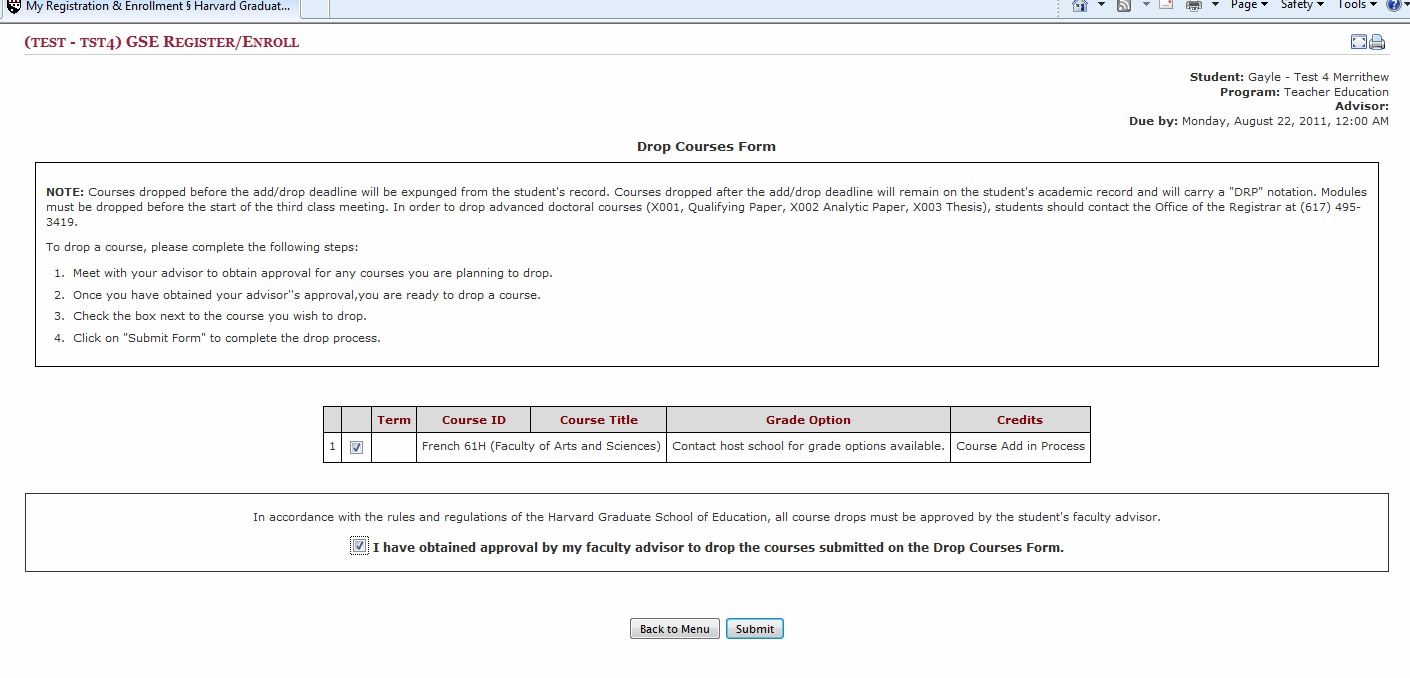
Task: Click the 'Meet with your advisor' step
Action: pyautogui.click(x=312, y=273)
